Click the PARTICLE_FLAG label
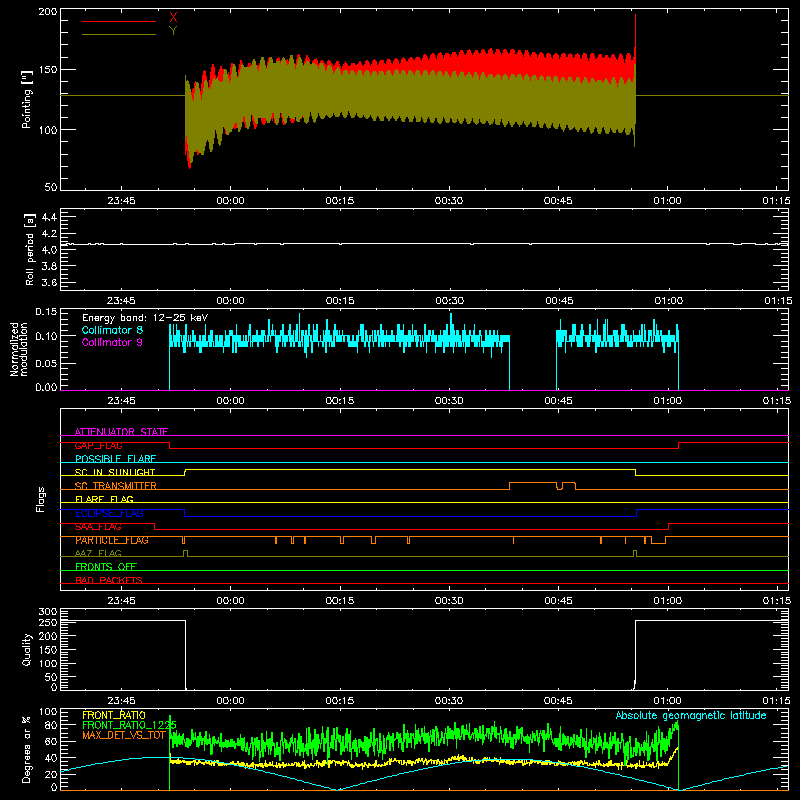Viewport: 800px width, 800px height. tap(112, 540)
